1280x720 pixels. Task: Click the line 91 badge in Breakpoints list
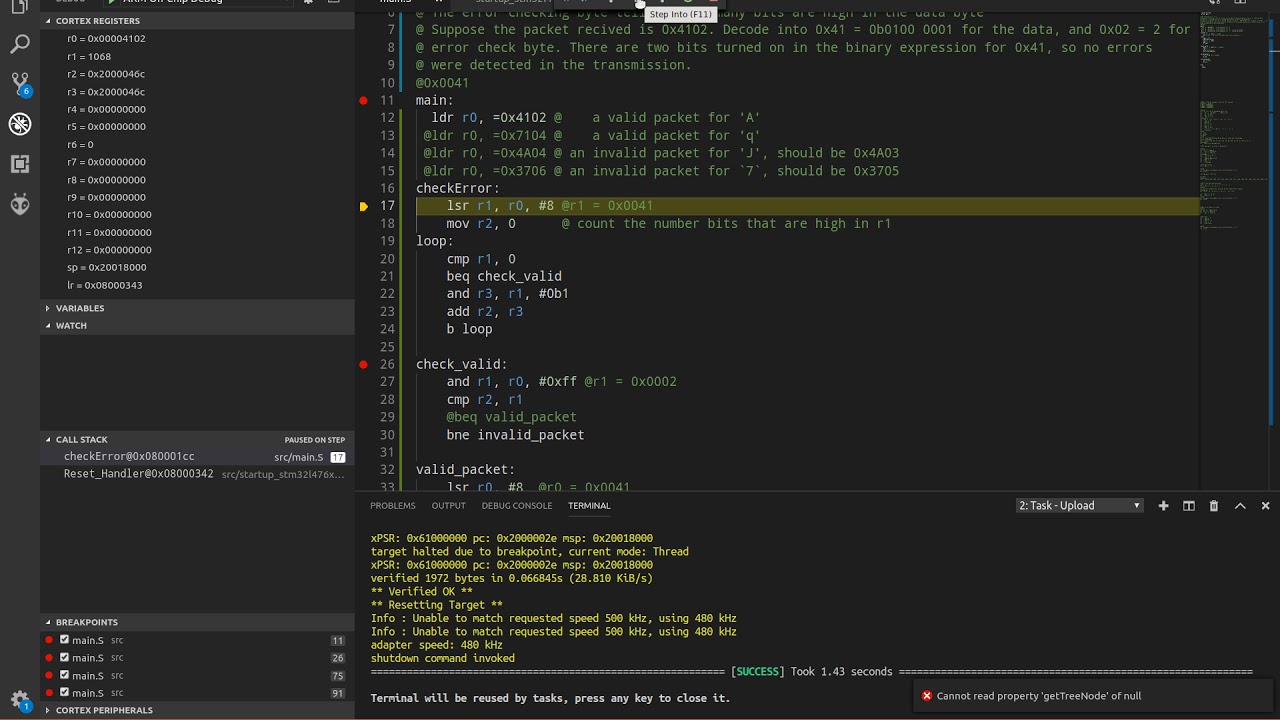click(x=338, y=693)
